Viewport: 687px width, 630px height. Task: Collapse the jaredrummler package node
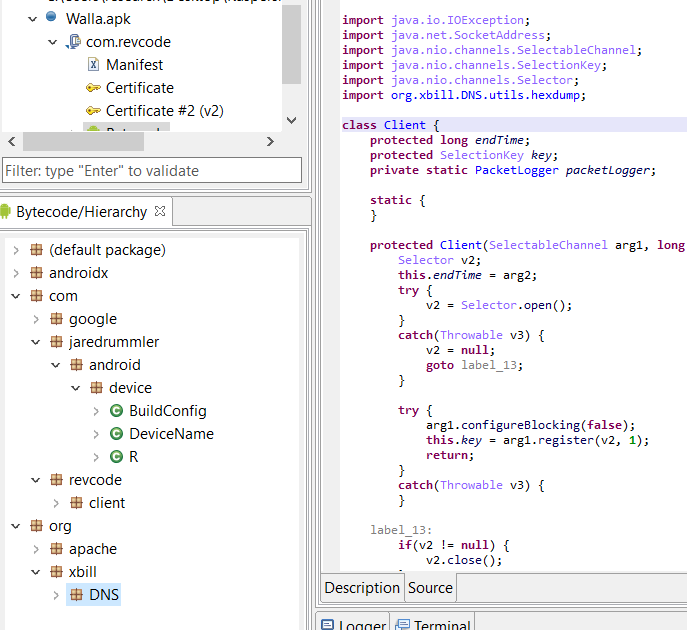tap(36, 342)
